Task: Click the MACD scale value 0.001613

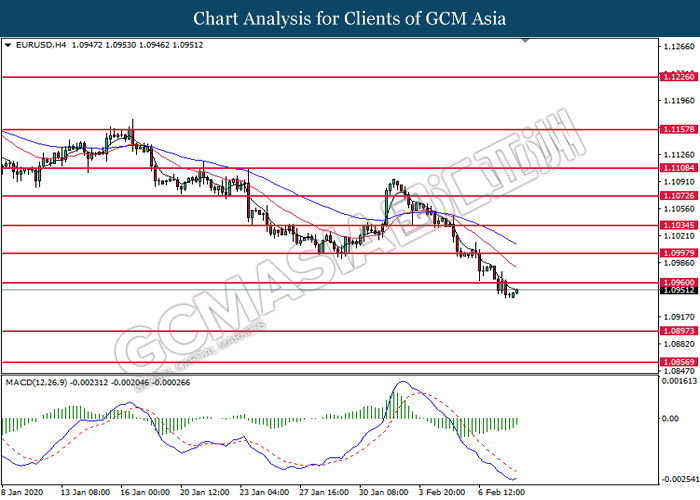Action: pos(679,381)
